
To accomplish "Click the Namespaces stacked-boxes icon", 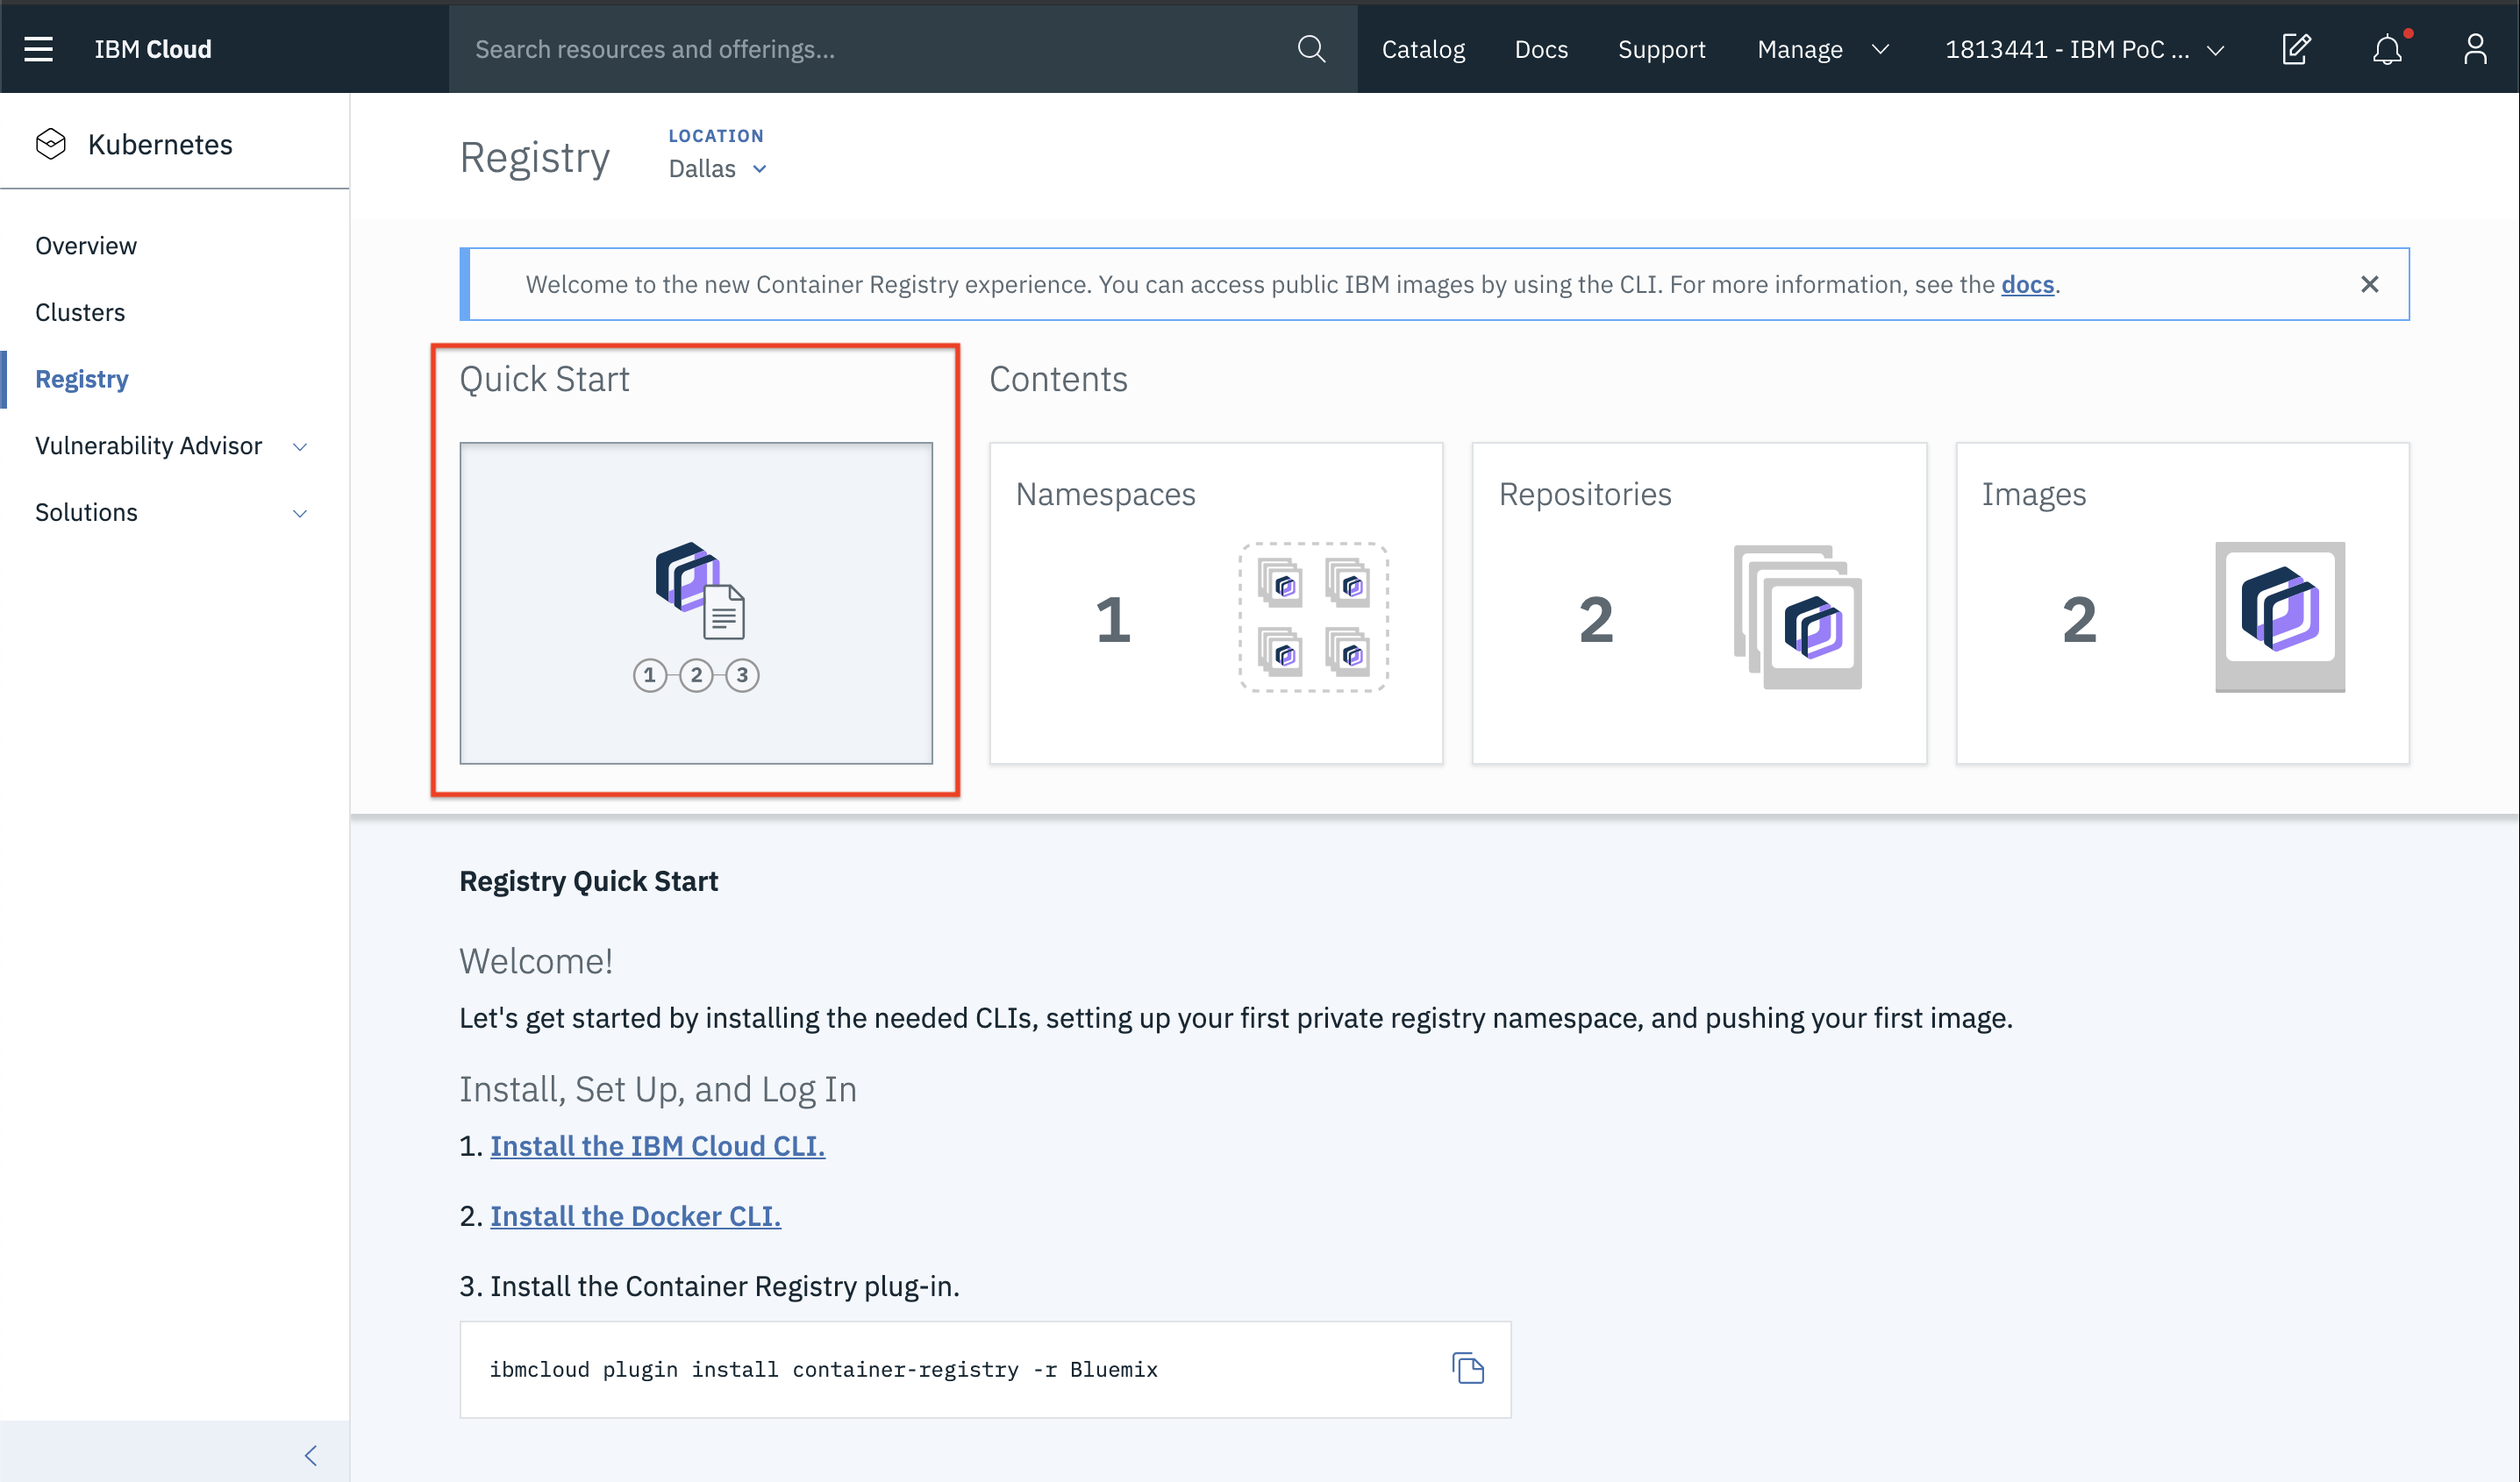I will point(1313,617).
